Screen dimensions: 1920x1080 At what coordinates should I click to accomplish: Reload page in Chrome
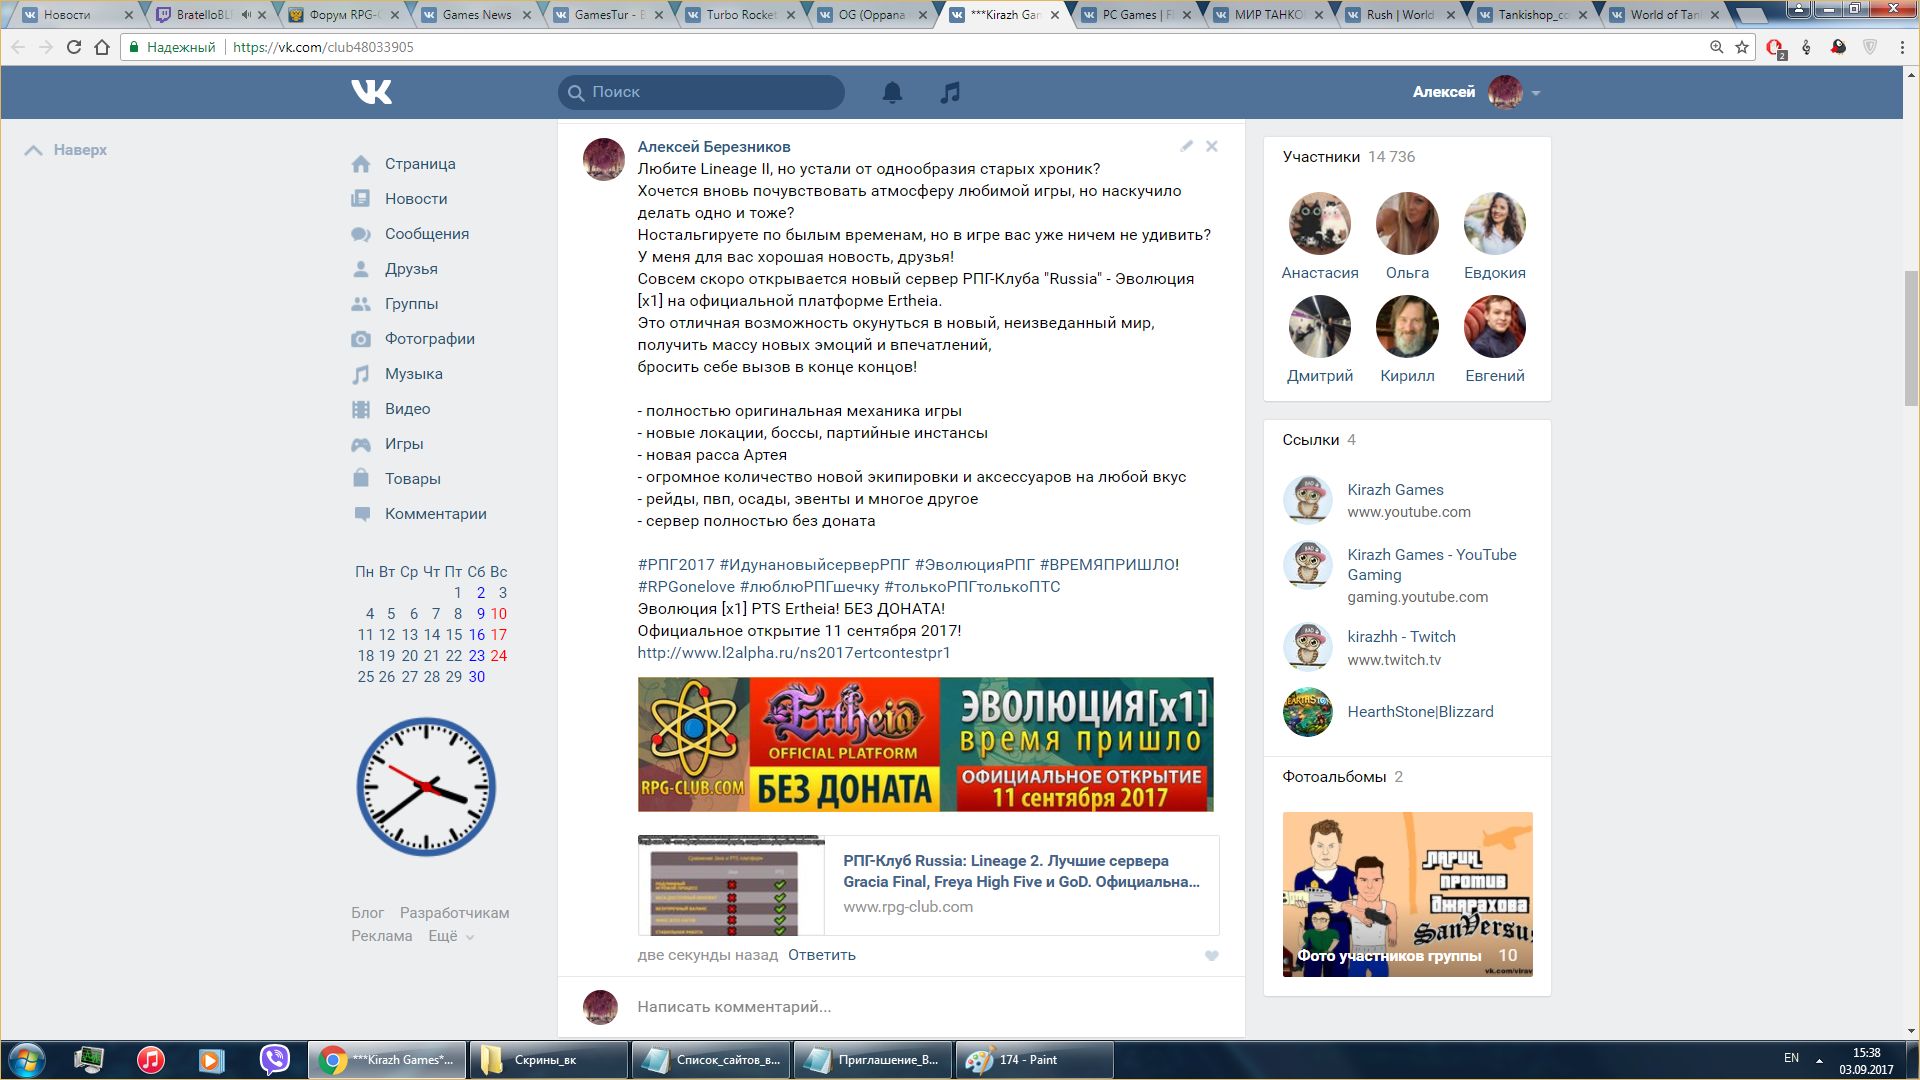click(73, 47)
